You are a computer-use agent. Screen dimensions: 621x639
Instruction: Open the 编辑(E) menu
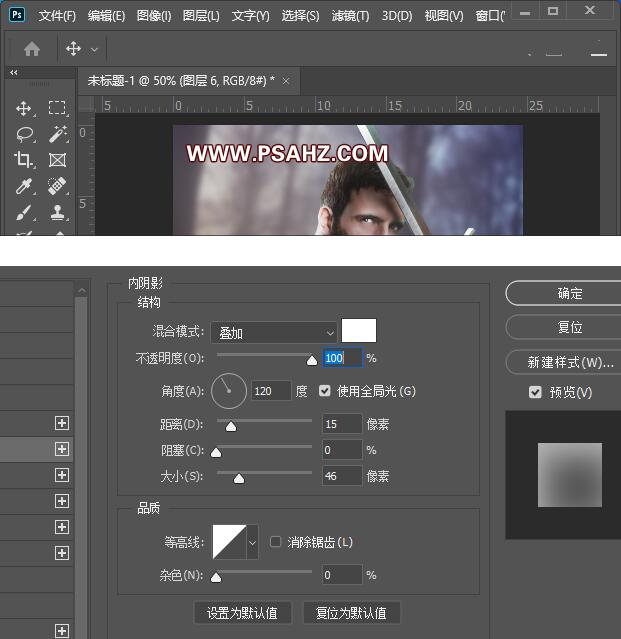106,16
